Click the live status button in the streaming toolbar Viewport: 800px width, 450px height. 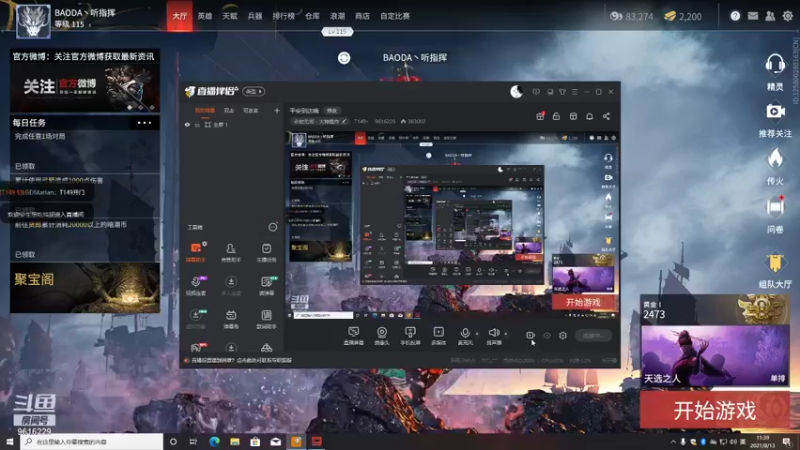point(593,335)
